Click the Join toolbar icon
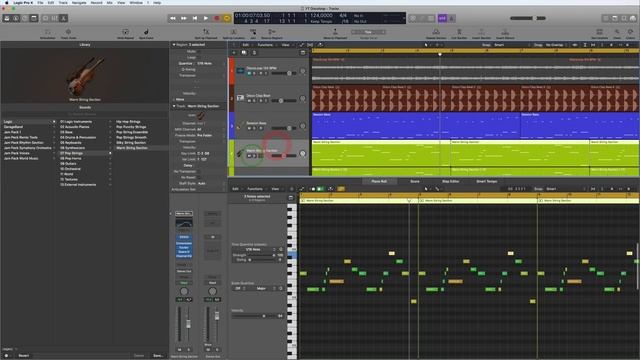 253,33
